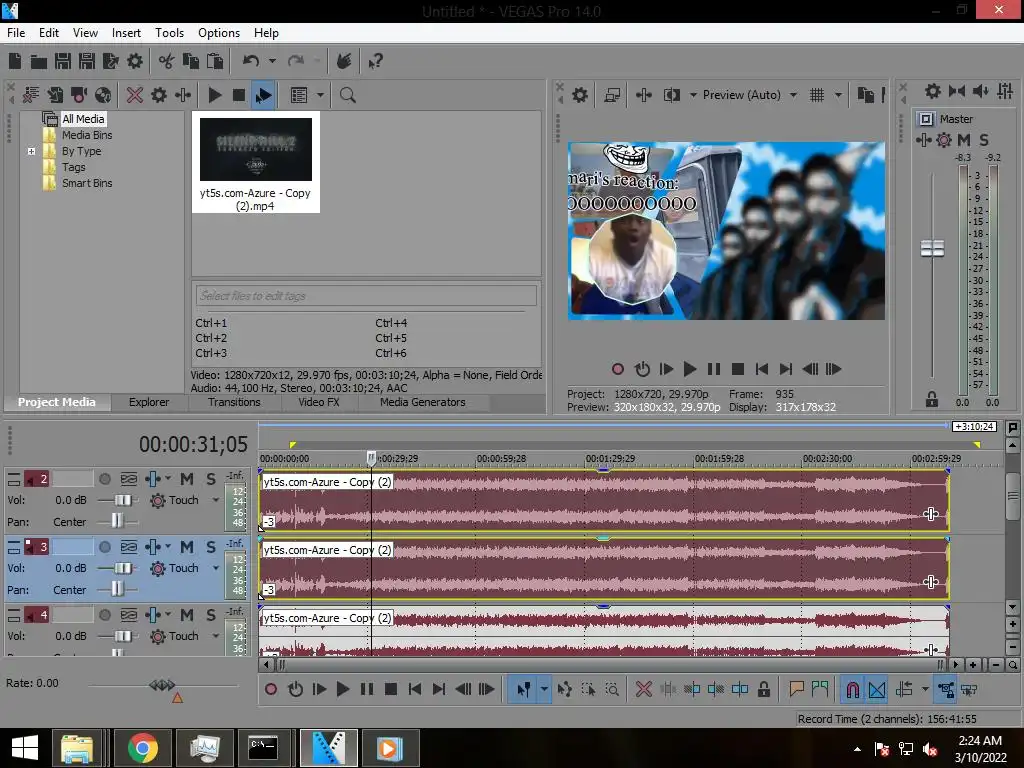Open project Properties gear in main toolbar
Screen dimensions: 1024x768
click(x=135, y=61)
